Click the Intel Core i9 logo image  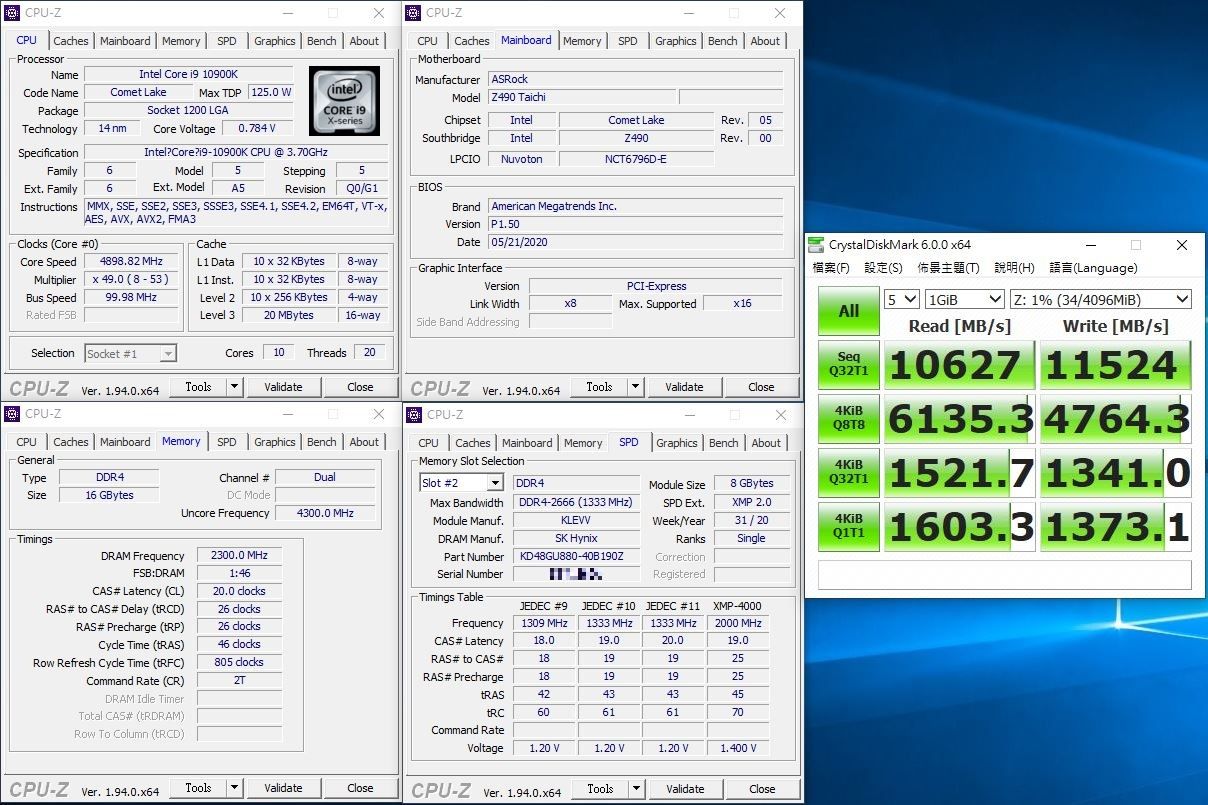(x=344, y=101)
